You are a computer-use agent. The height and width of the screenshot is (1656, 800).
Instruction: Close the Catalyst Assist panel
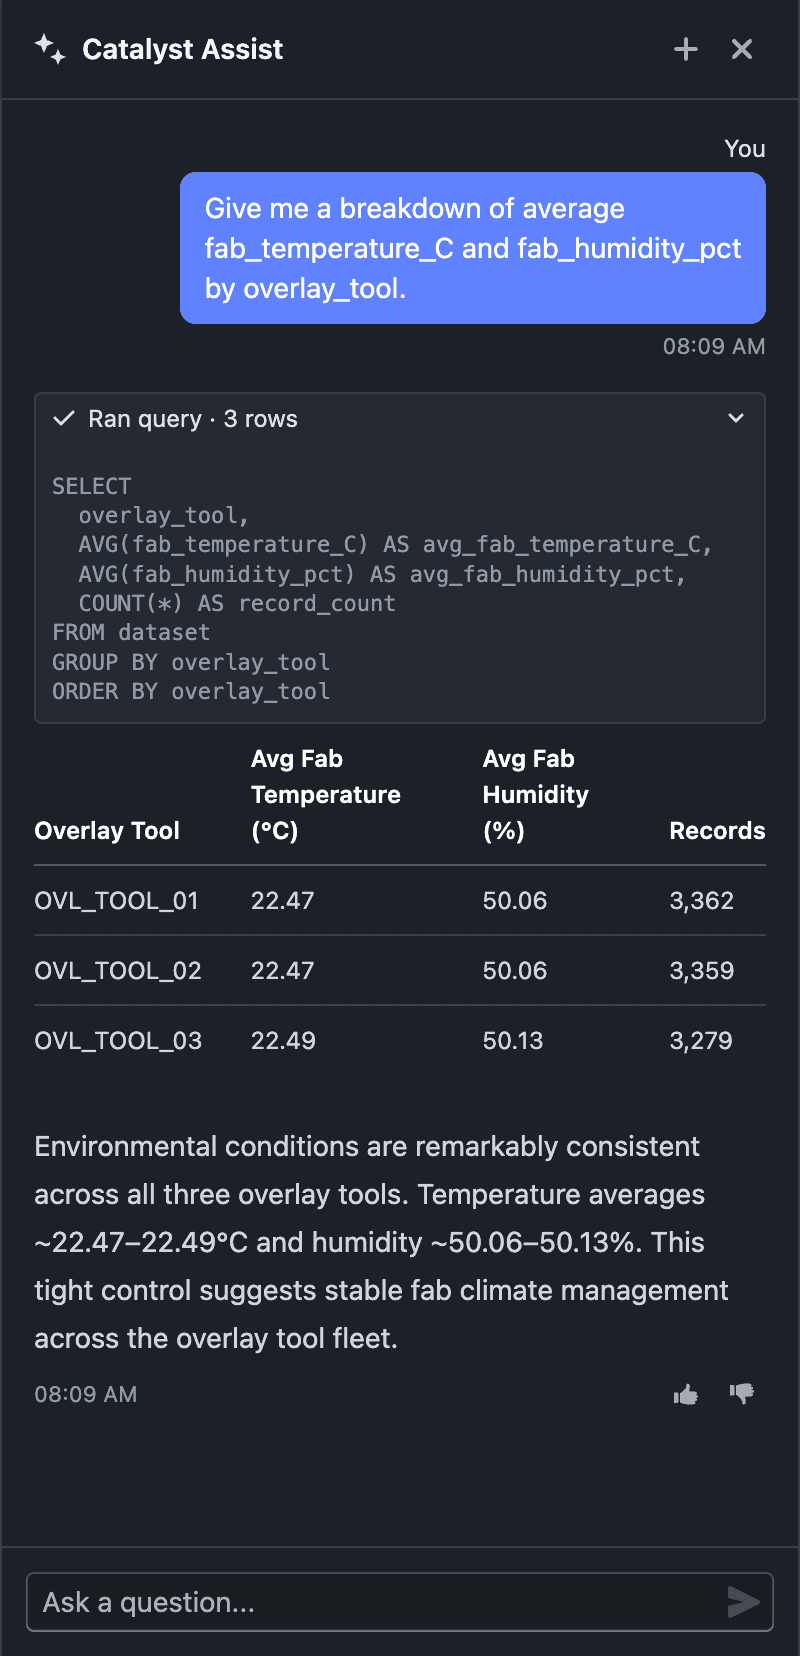click(742, 49)
